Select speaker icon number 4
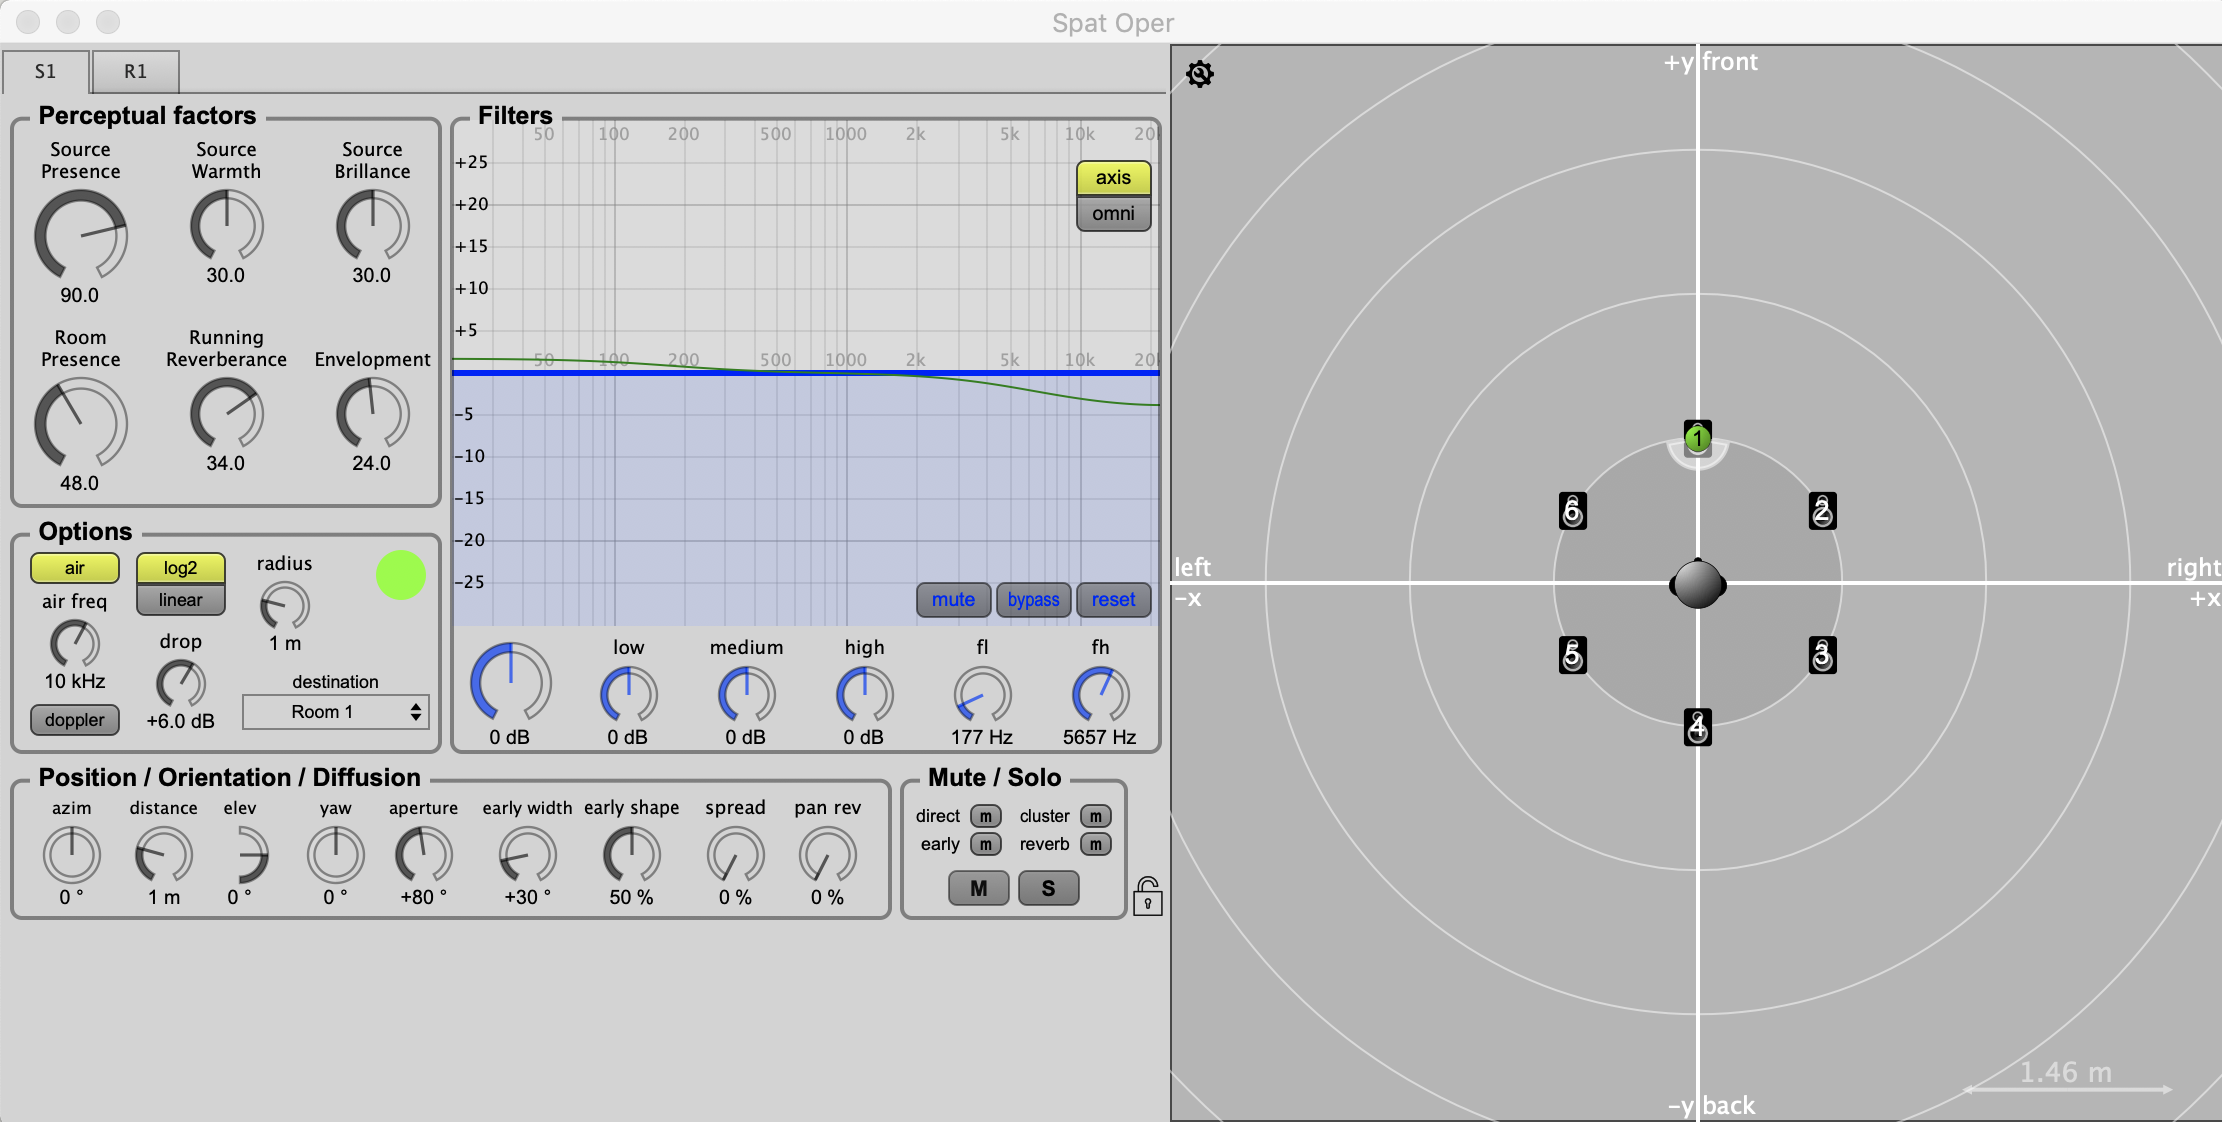2222x1122 pixels. (1697, 727)
